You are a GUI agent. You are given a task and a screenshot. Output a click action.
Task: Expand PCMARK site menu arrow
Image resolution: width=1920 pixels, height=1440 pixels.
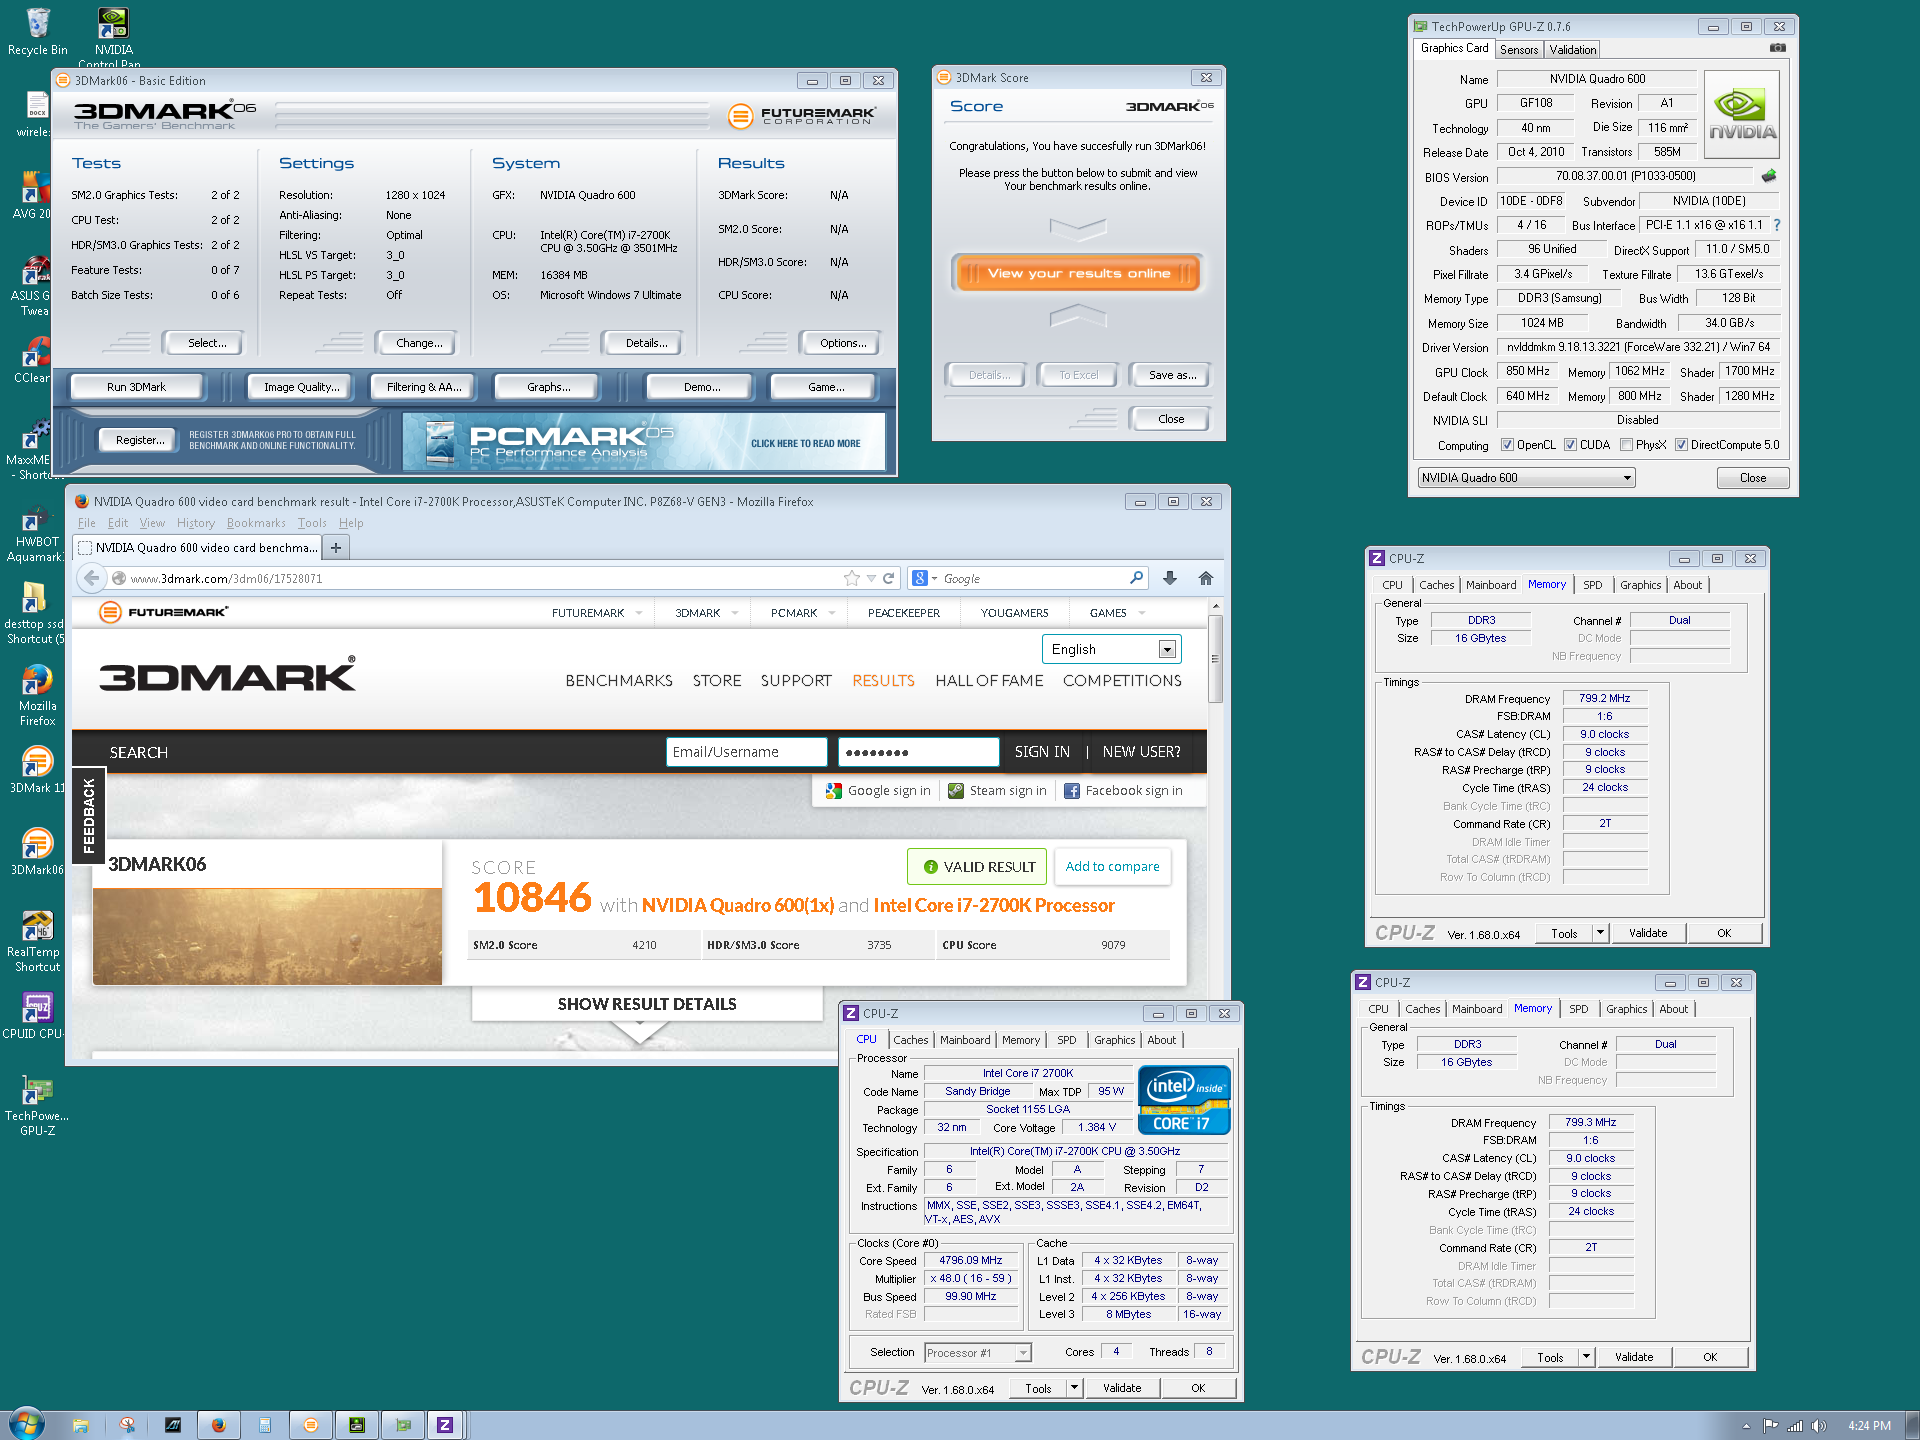point(832,613)
